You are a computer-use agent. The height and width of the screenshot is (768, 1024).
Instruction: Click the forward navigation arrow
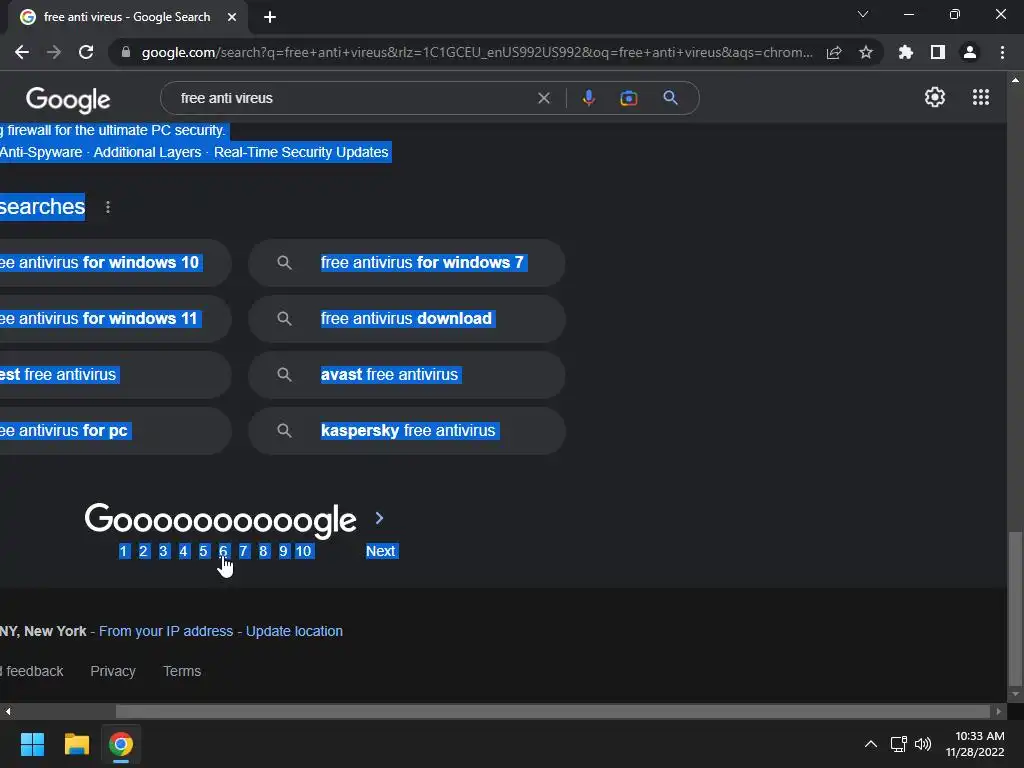point(54,52)
